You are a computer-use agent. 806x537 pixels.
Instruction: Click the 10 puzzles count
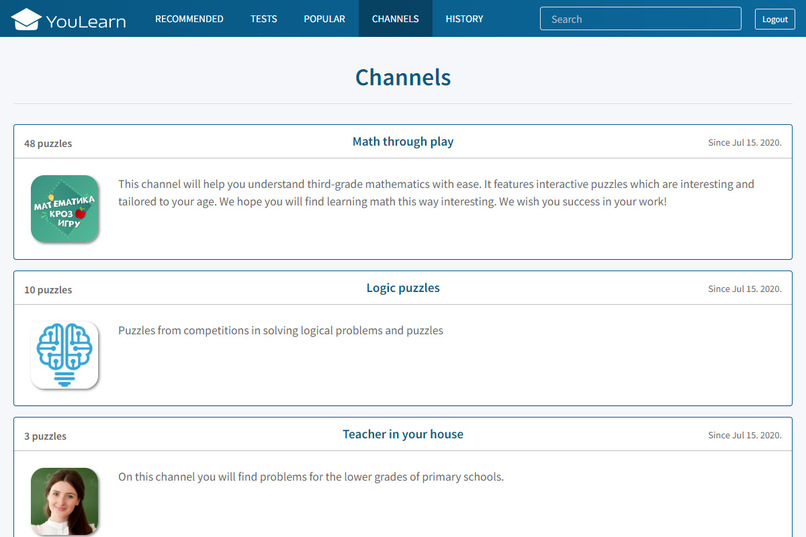(x=48, y=290)
